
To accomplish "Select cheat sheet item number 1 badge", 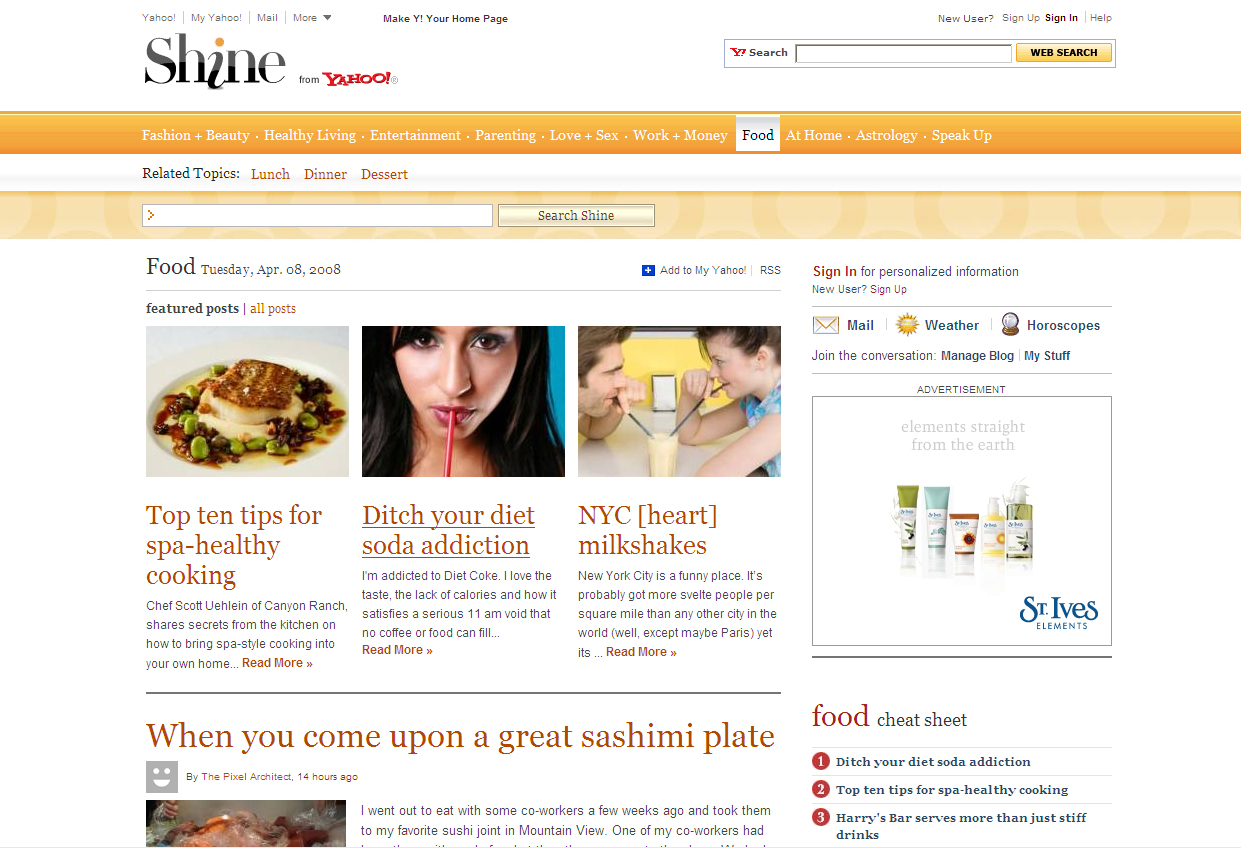I will [x=821, y=761].
